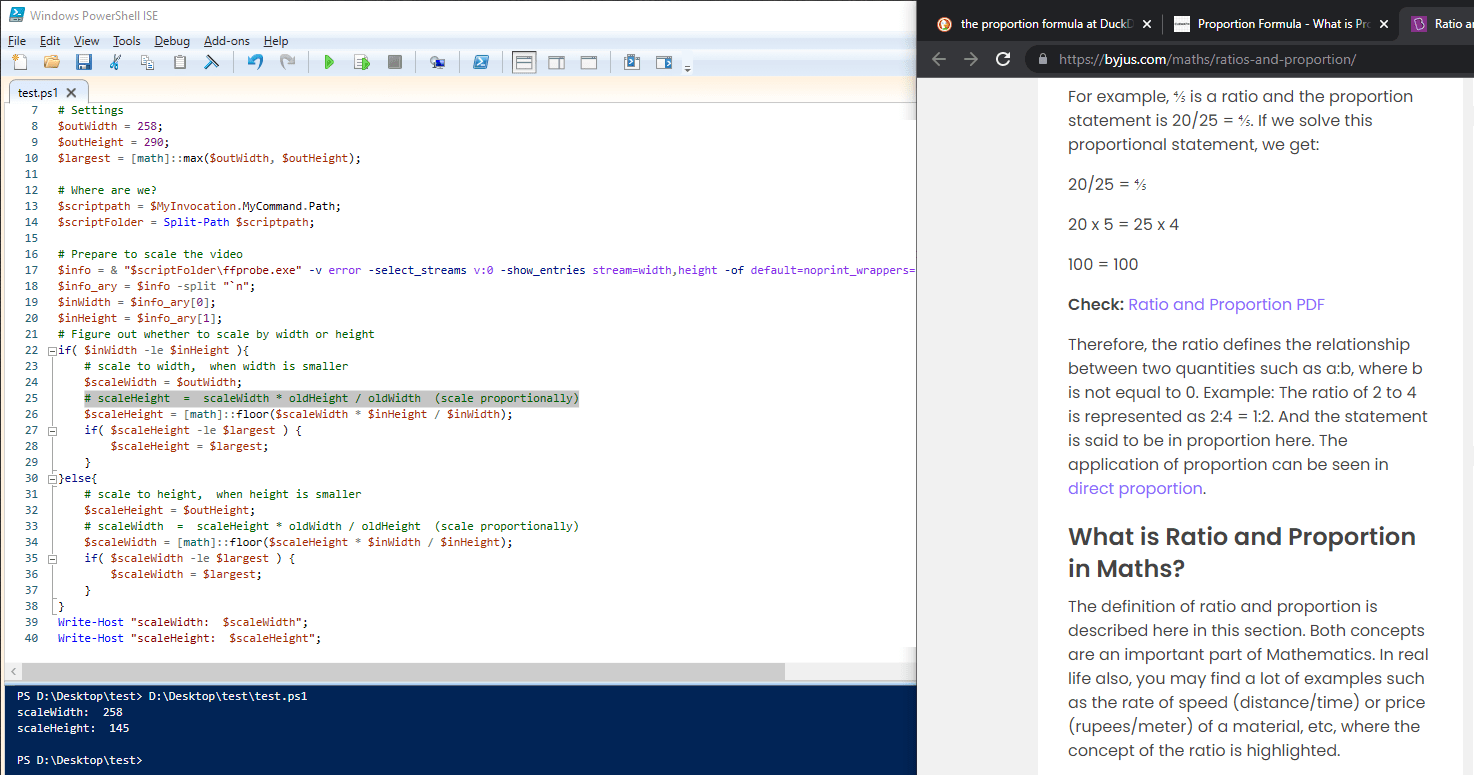The width and height of the screenshot is (1474, 775).
Task: Save the script with the floppy disk icon
Action: [x=84, y=62]
